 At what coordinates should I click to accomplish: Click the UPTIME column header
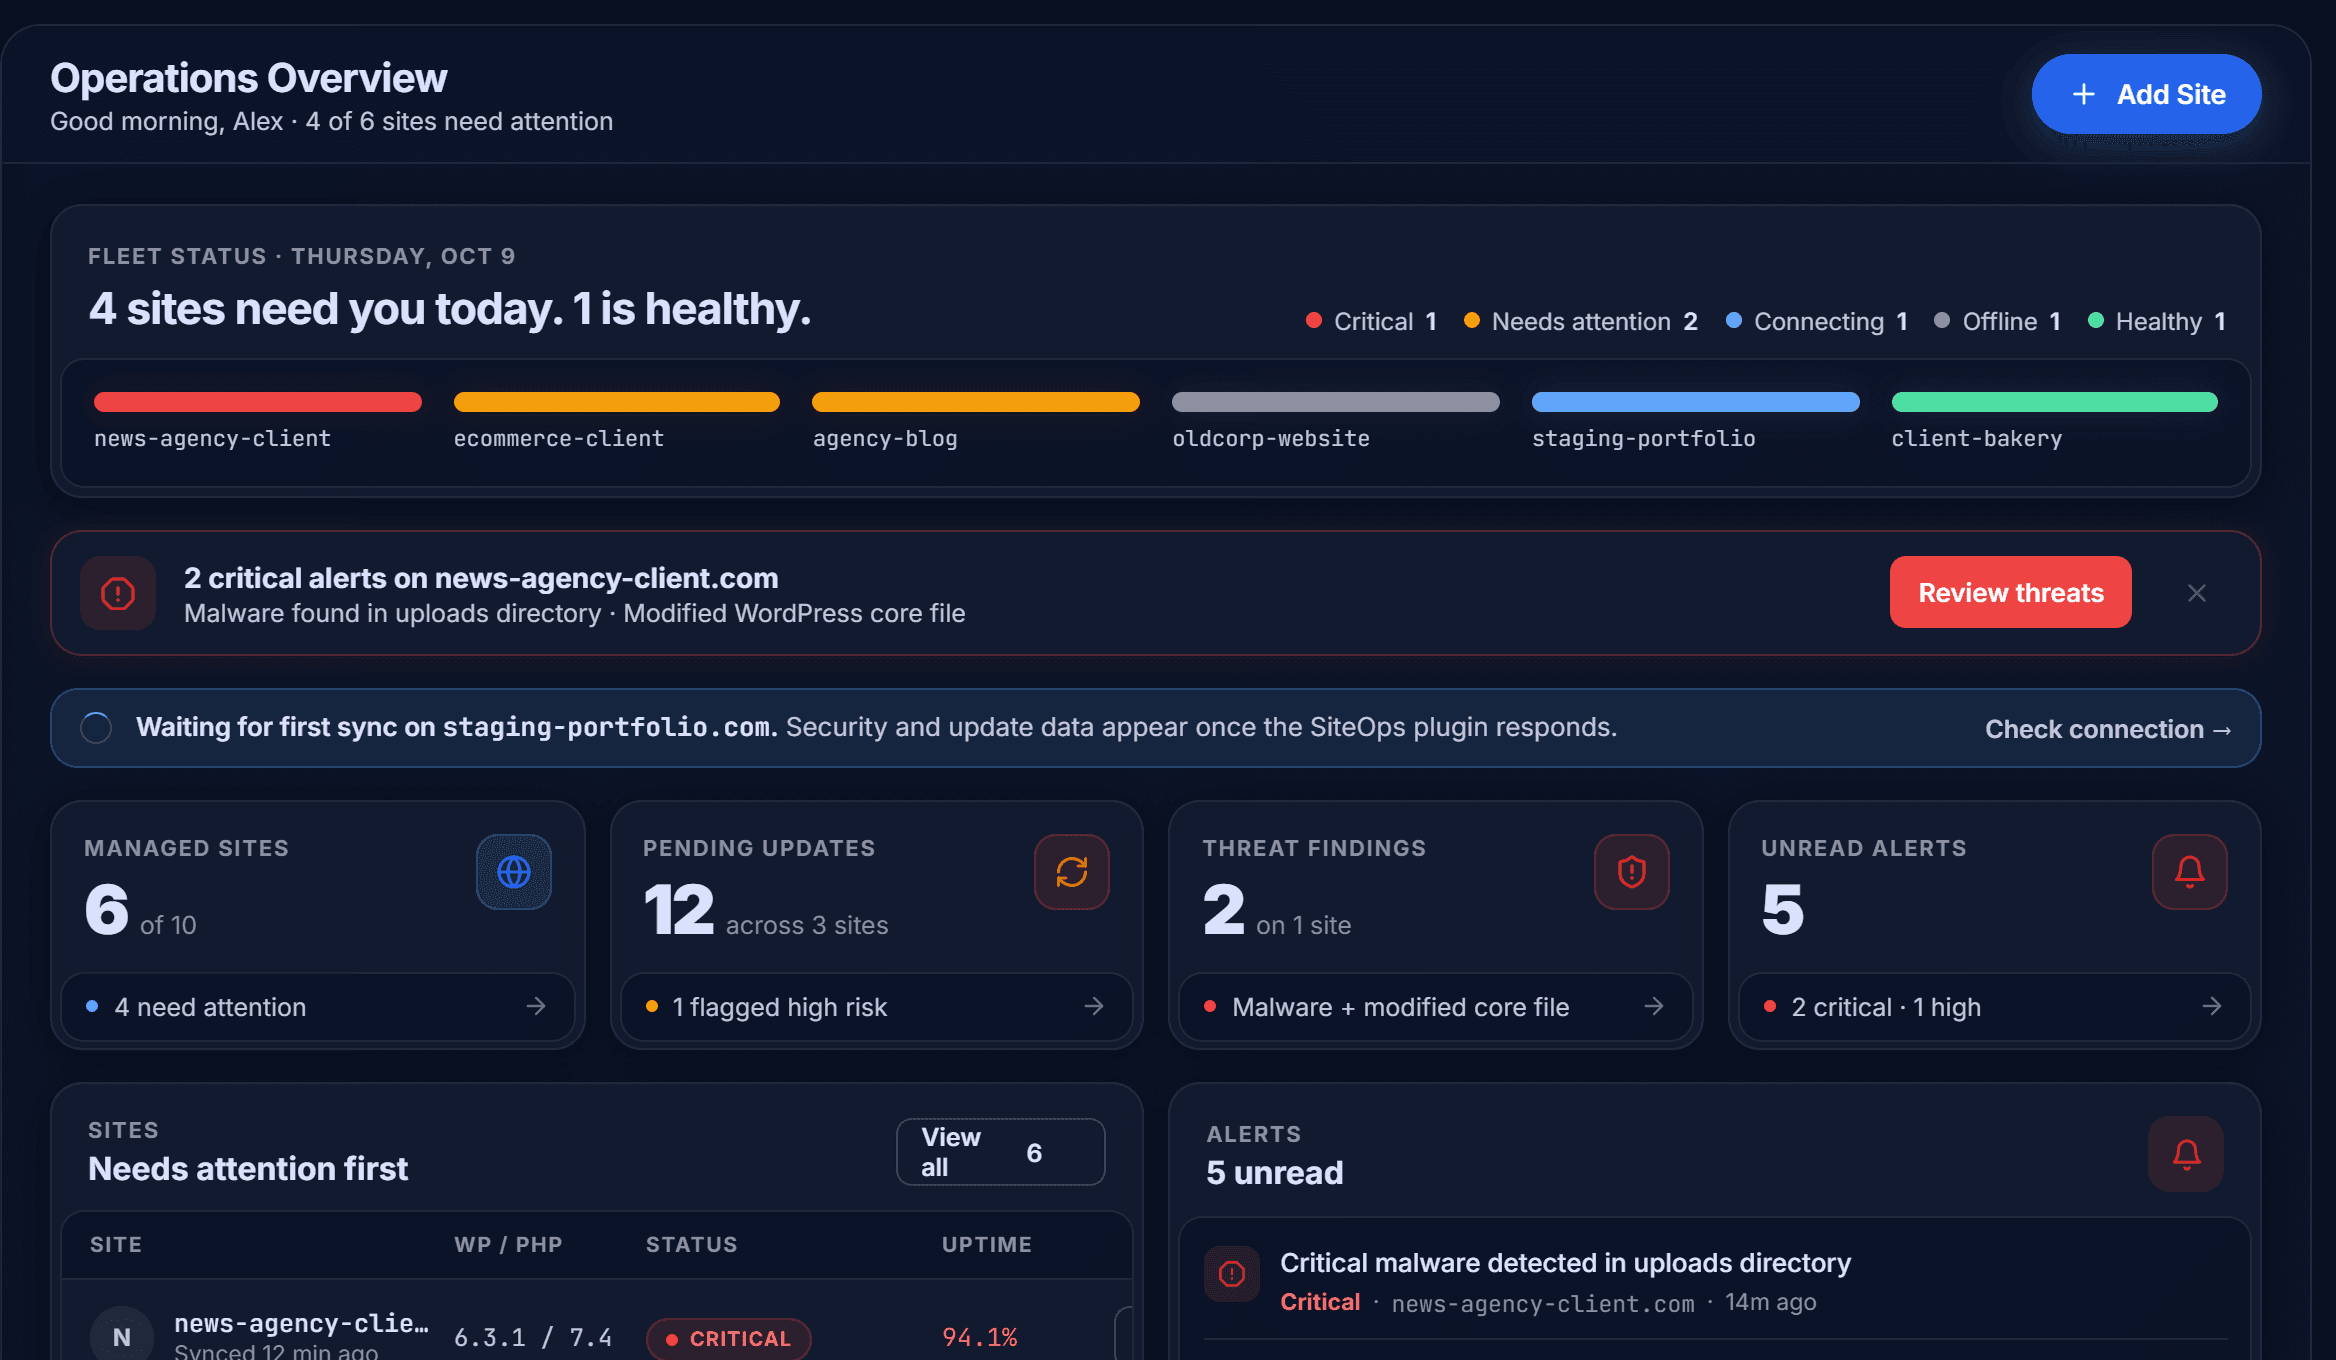pos(987,1245)
